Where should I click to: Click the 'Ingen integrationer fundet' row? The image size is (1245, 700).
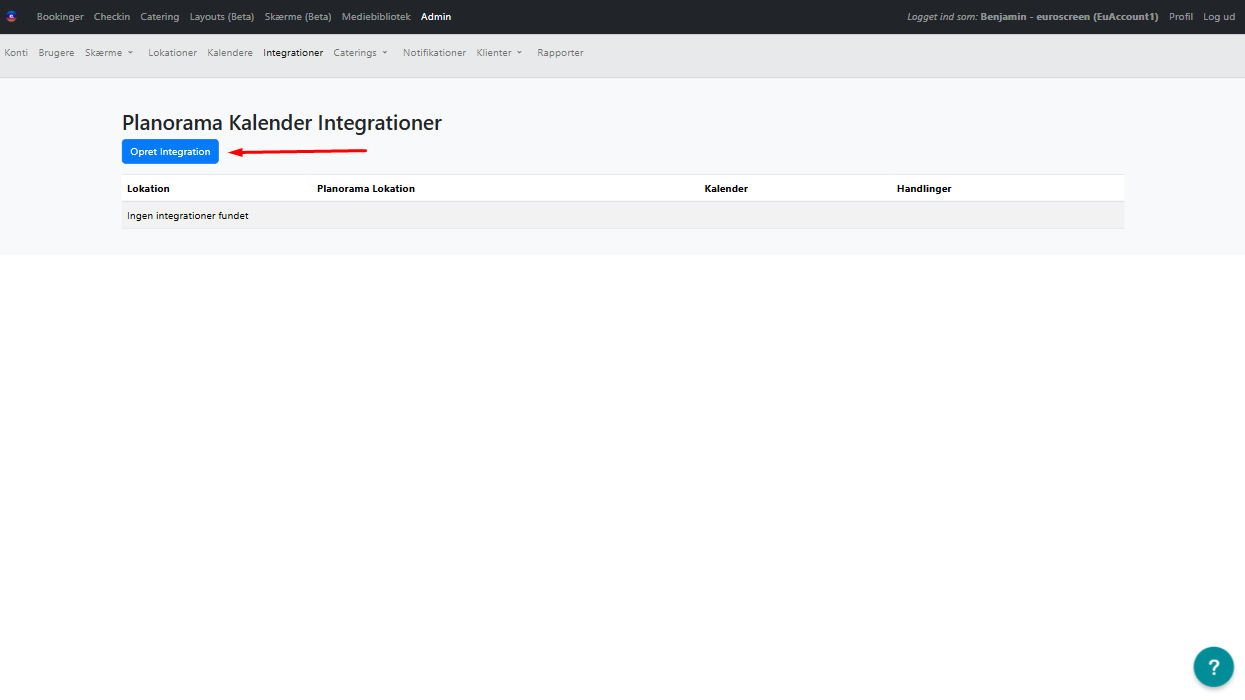click(623, 215)
